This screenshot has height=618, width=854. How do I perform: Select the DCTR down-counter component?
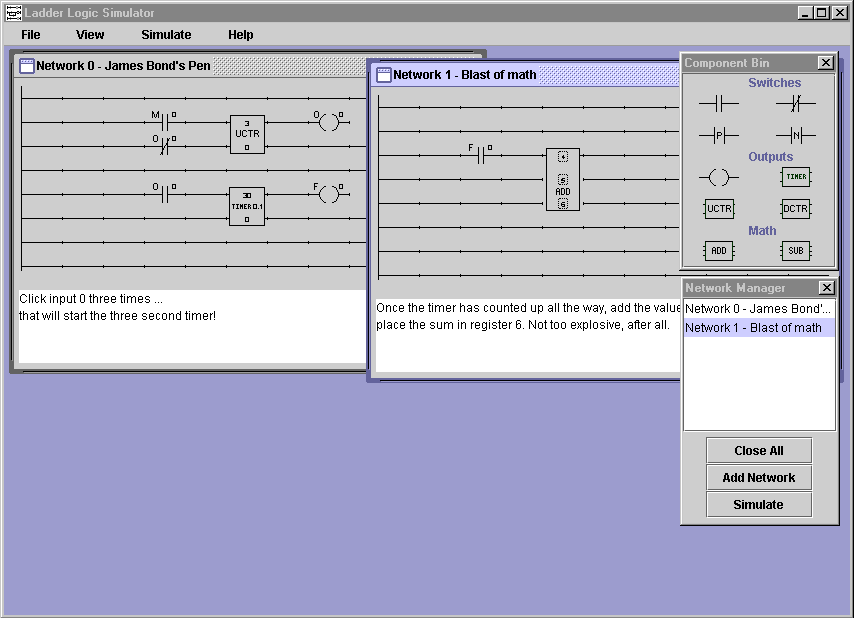pos(795,209)
